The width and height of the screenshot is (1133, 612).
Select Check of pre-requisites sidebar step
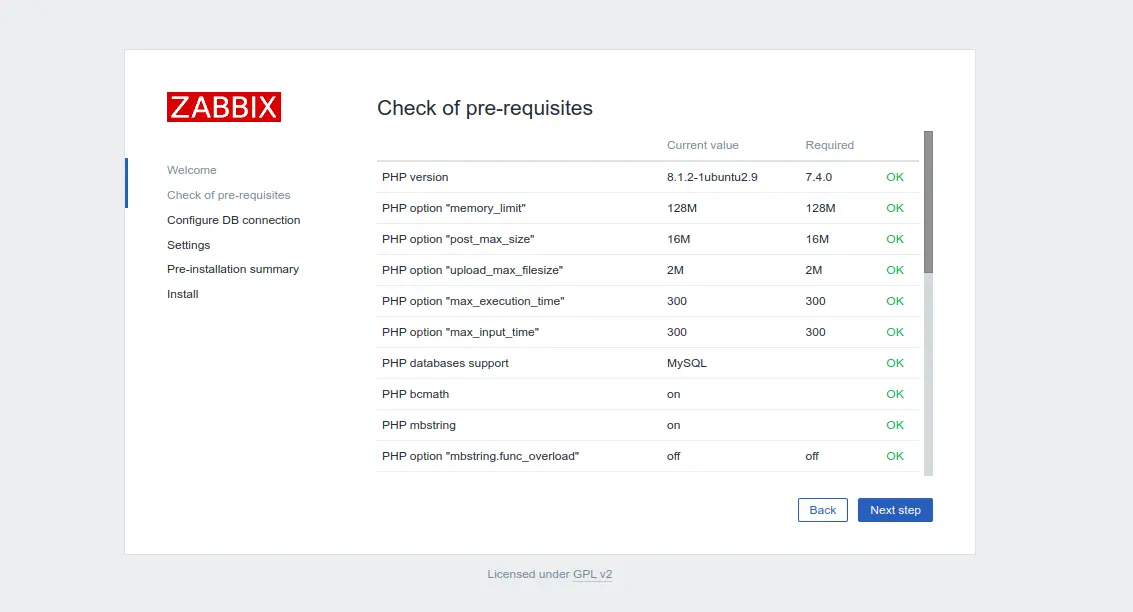[228, 195]
